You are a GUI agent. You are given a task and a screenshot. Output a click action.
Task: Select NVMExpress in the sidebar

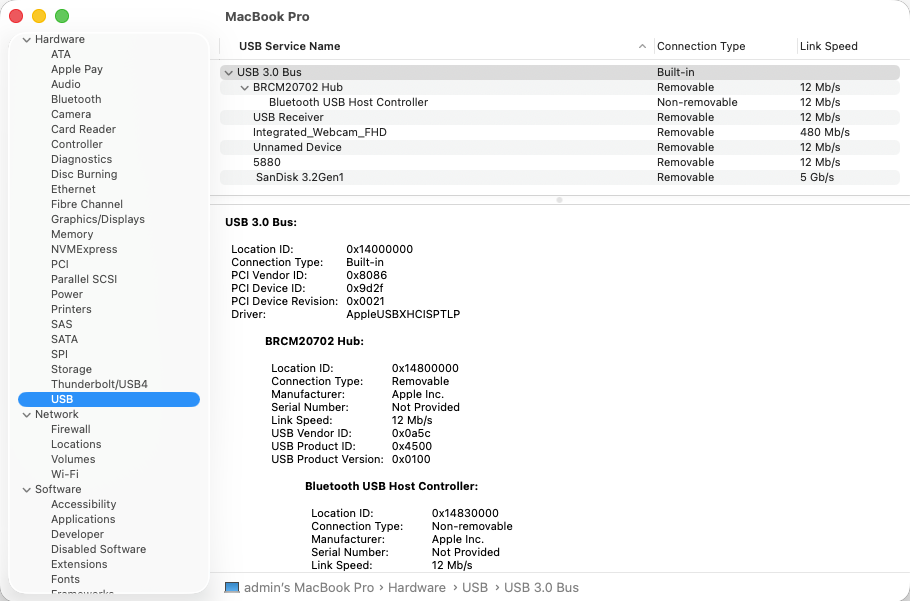[84, 249]
